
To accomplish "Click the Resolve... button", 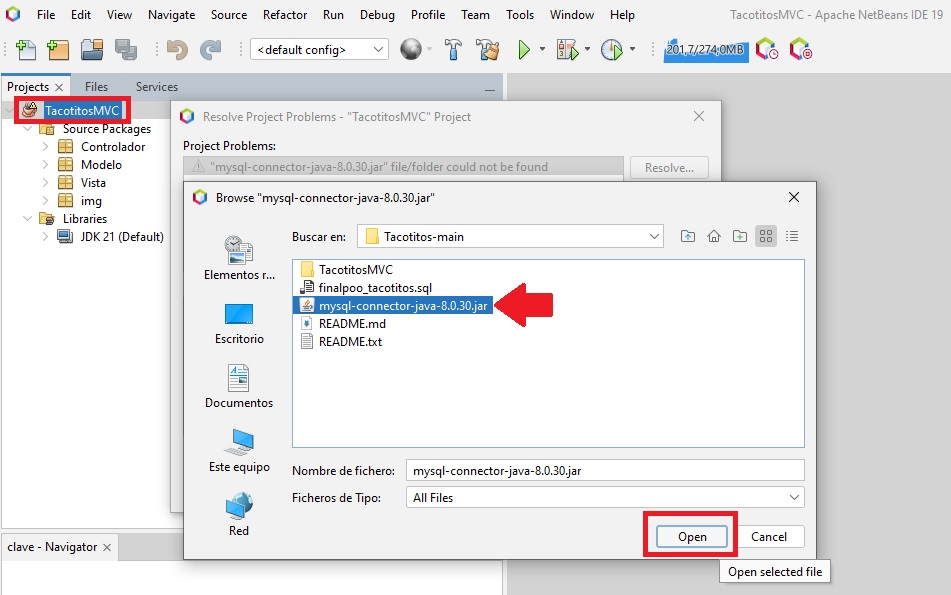I will (x=669, y=167).
